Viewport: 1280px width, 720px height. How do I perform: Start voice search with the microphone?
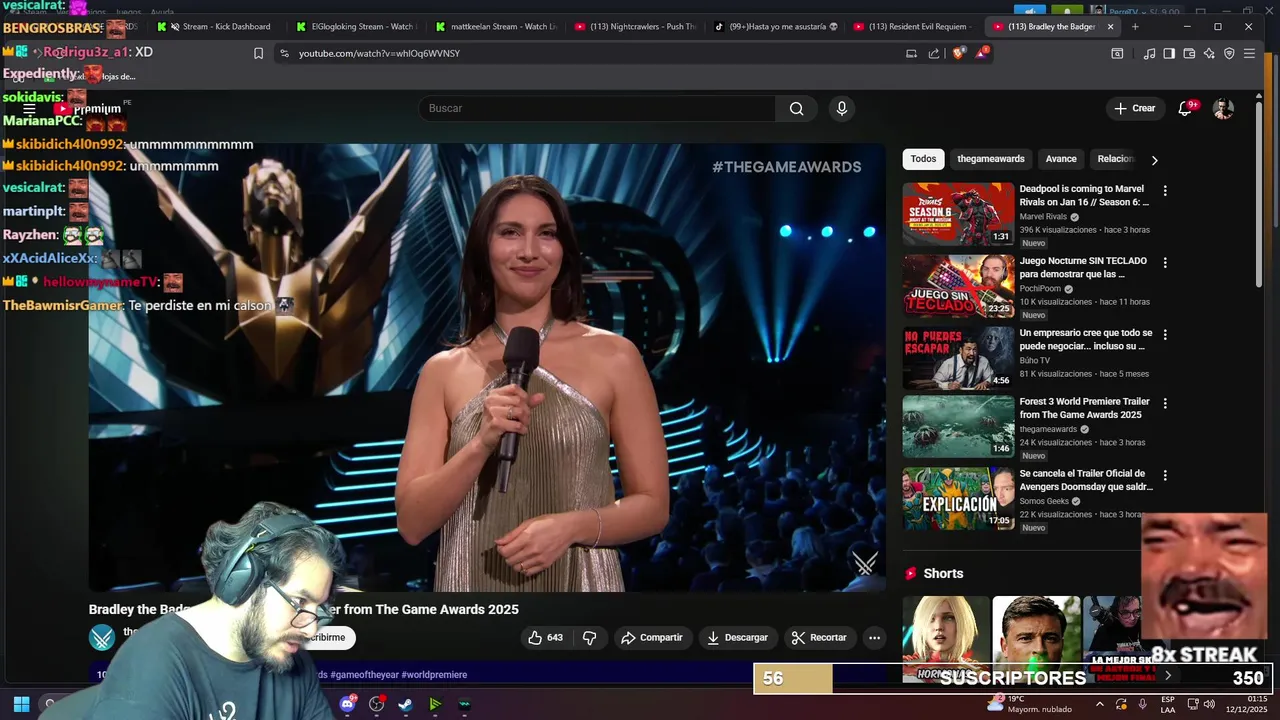(842, 108)
